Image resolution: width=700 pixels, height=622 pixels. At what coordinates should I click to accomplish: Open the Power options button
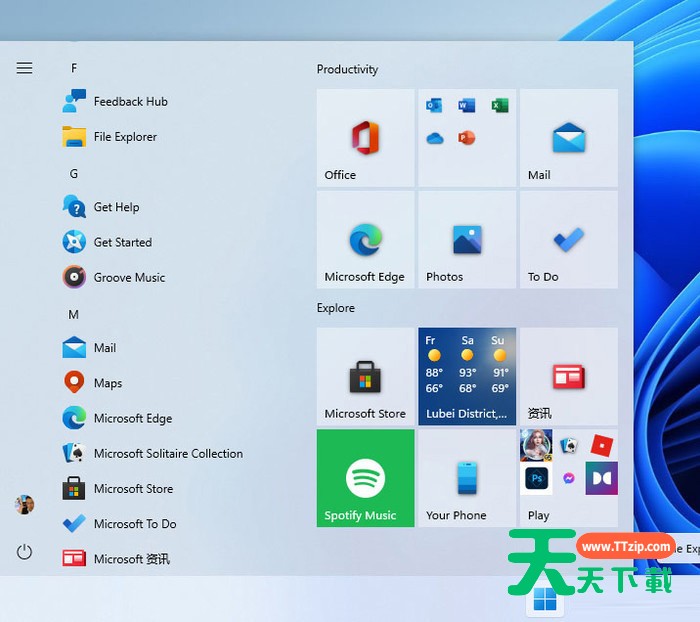24,552
